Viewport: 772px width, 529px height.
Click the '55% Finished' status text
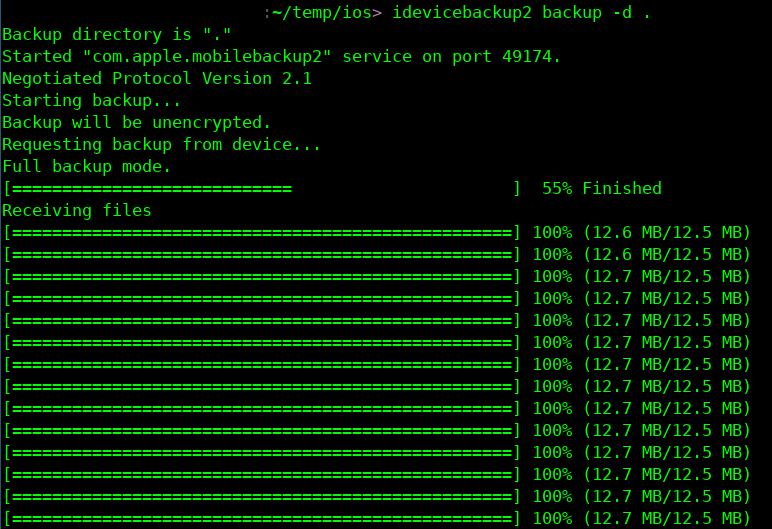click(x=602, y=188)
